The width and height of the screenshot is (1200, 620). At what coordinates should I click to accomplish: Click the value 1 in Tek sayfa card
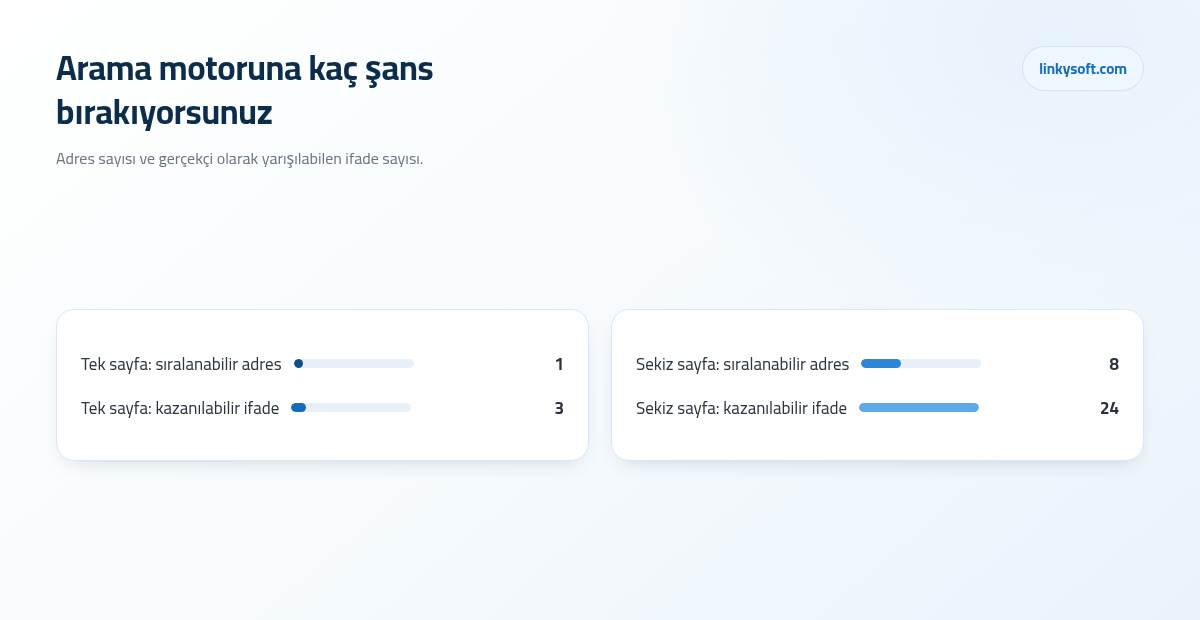pyautogui.click(x=559, y=364)
